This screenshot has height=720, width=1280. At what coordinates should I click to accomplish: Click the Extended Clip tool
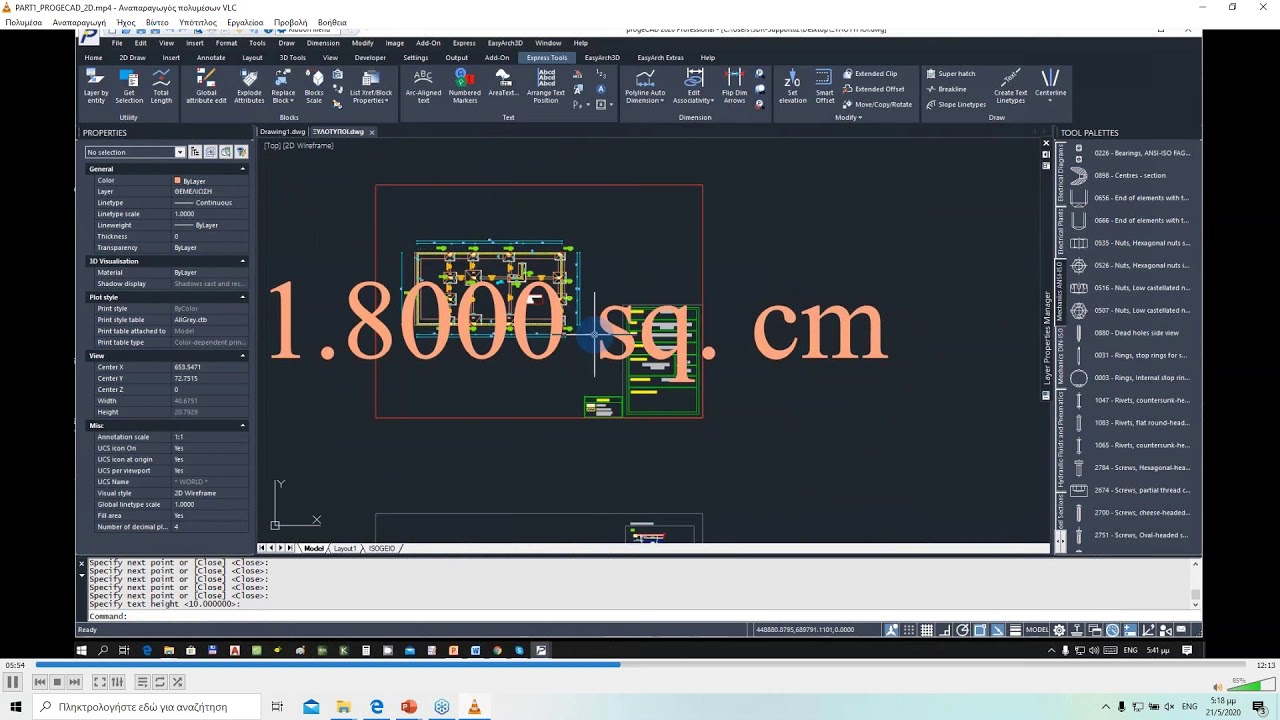point(870,74)
